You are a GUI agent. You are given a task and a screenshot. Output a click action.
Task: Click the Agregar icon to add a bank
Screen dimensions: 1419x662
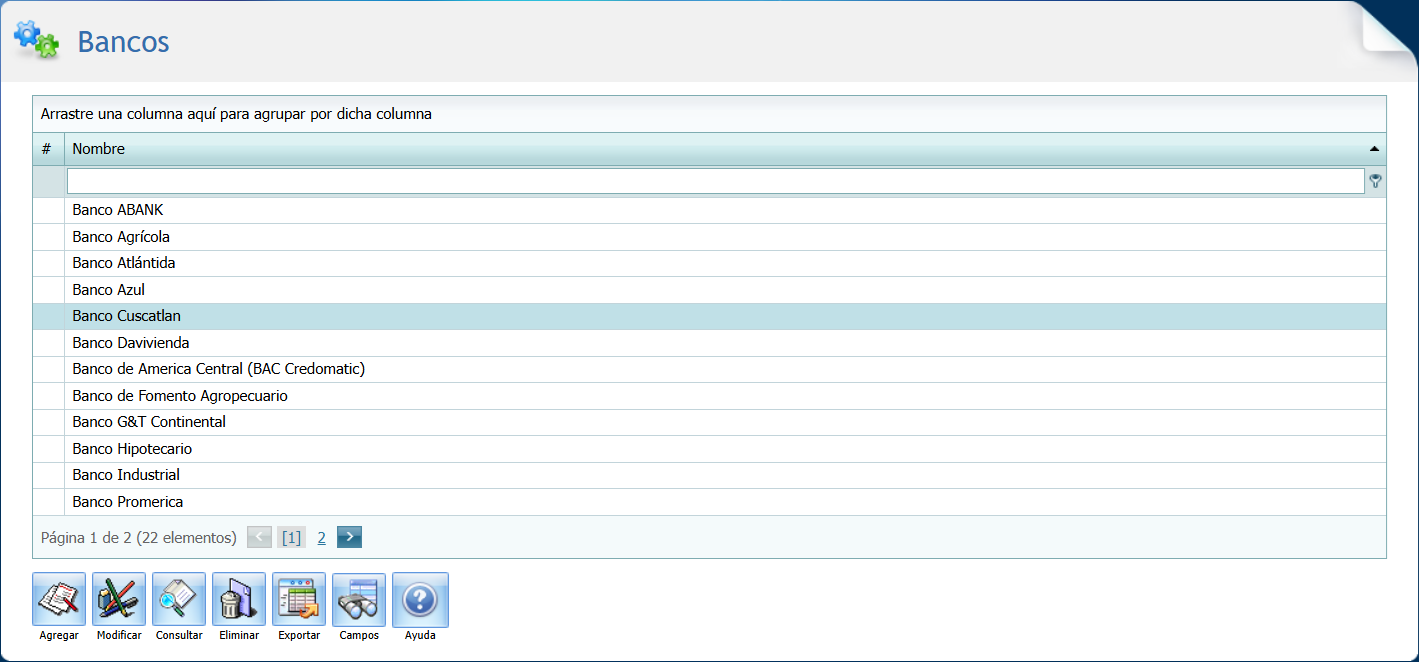point(59,599)
